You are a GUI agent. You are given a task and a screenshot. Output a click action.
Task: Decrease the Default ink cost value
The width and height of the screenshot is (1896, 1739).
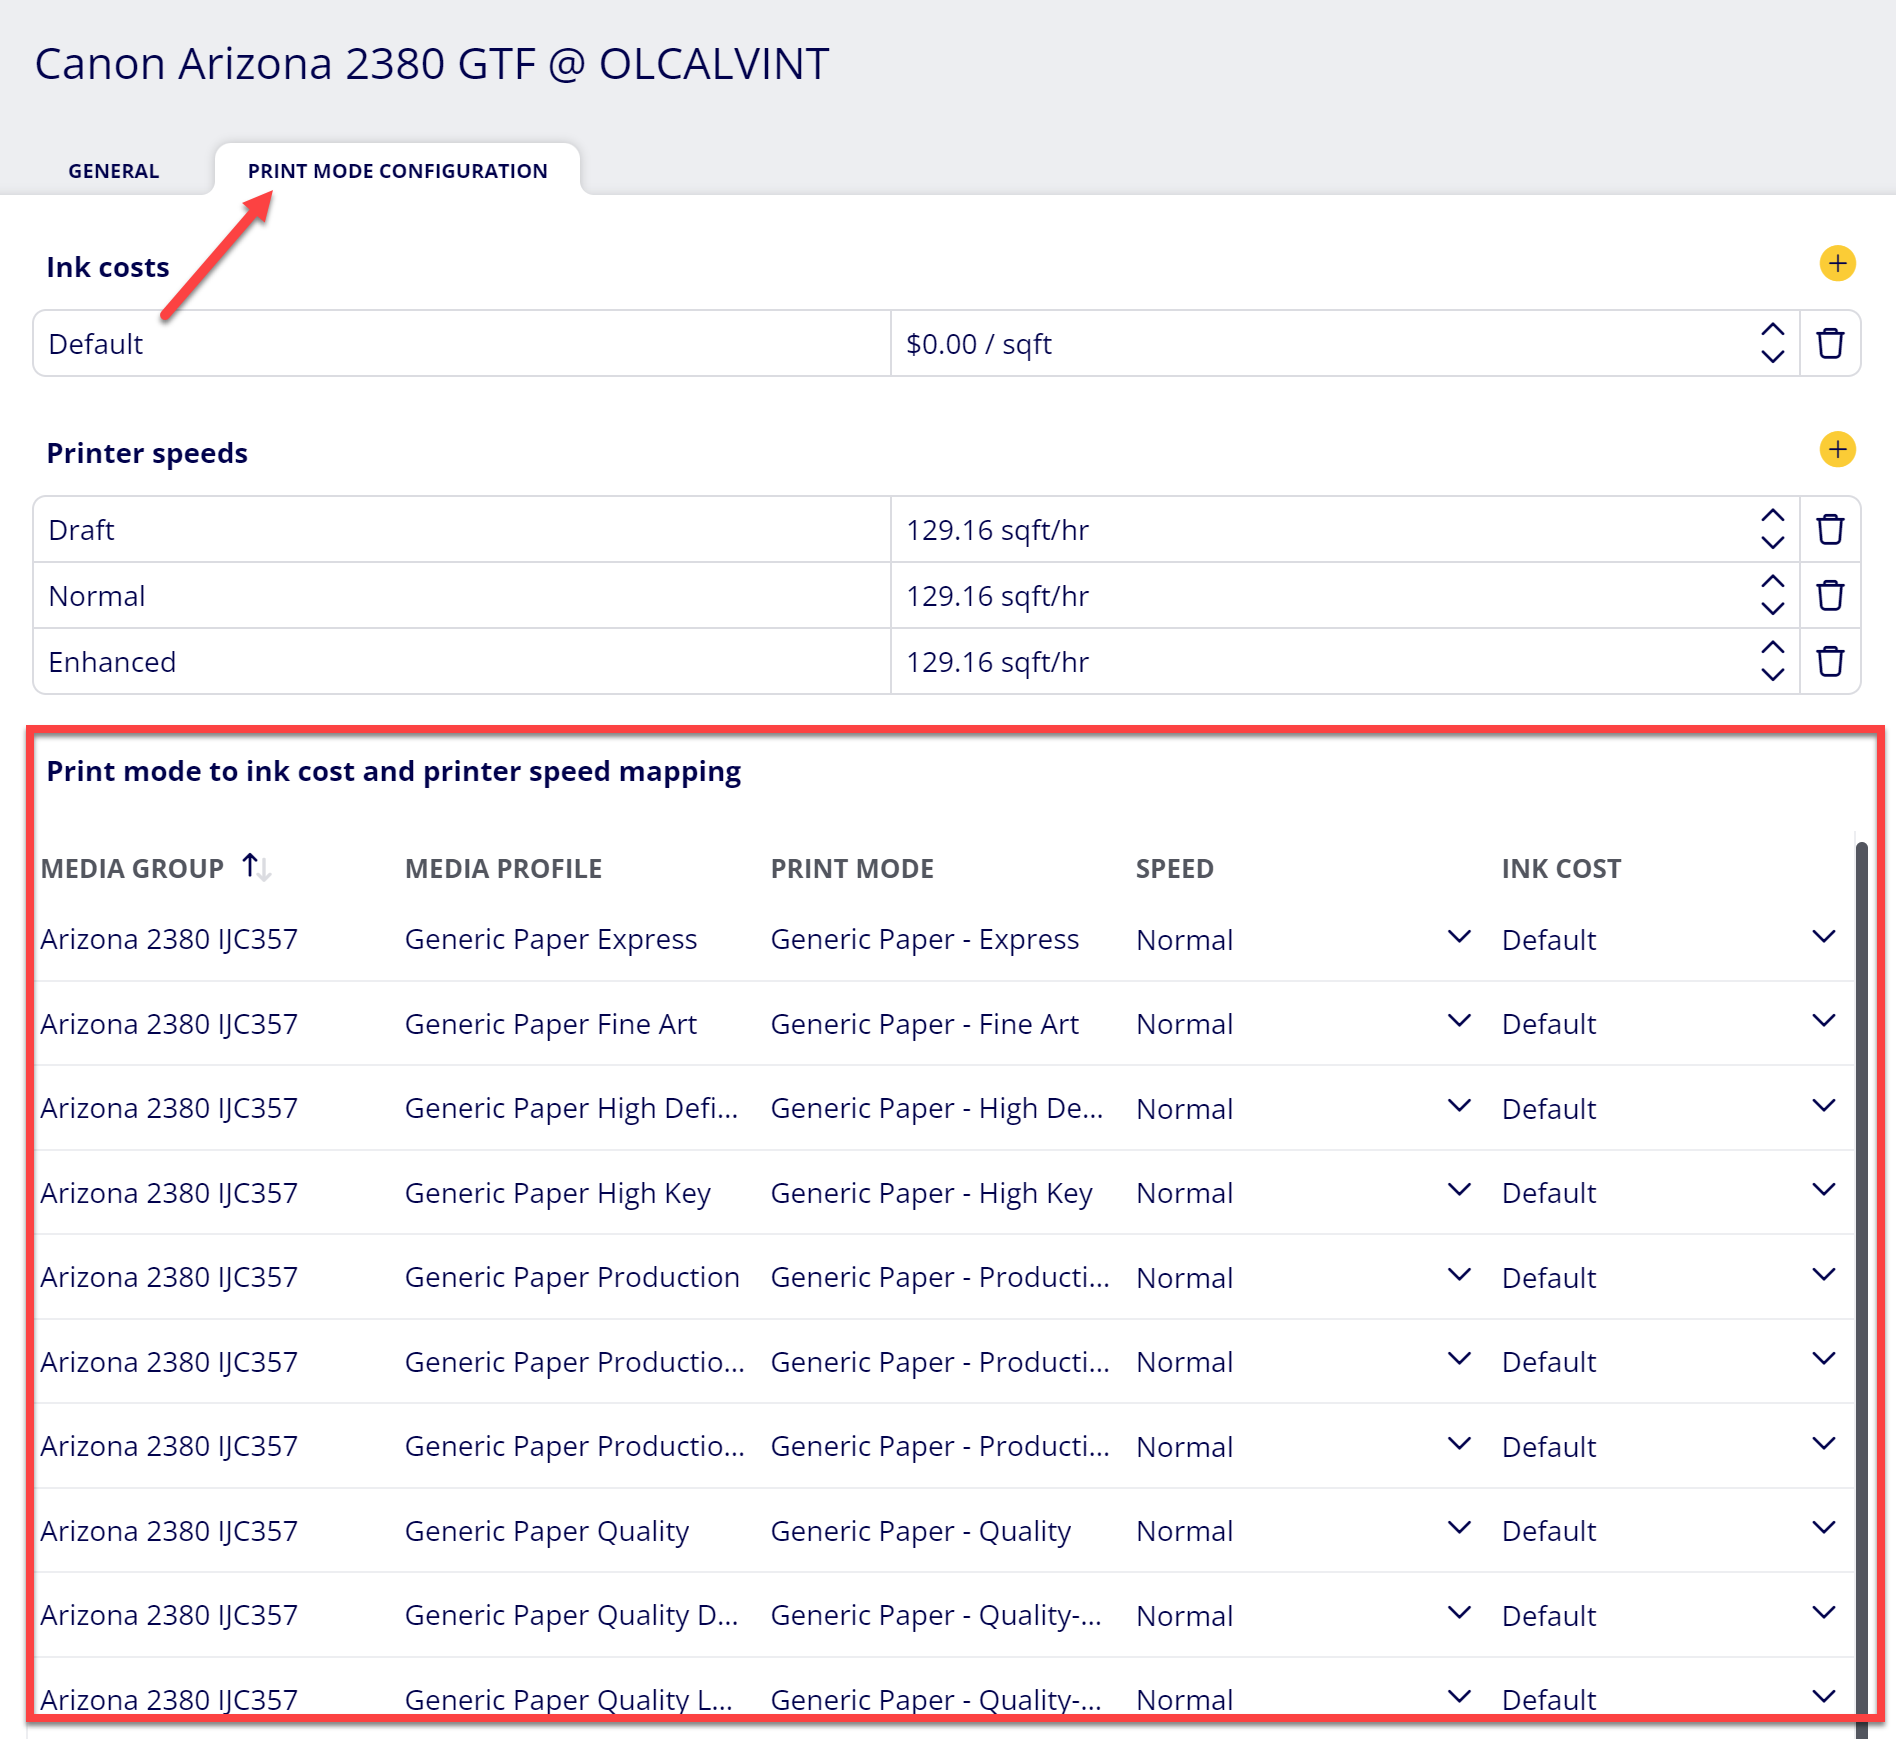tap(1772, 356)
